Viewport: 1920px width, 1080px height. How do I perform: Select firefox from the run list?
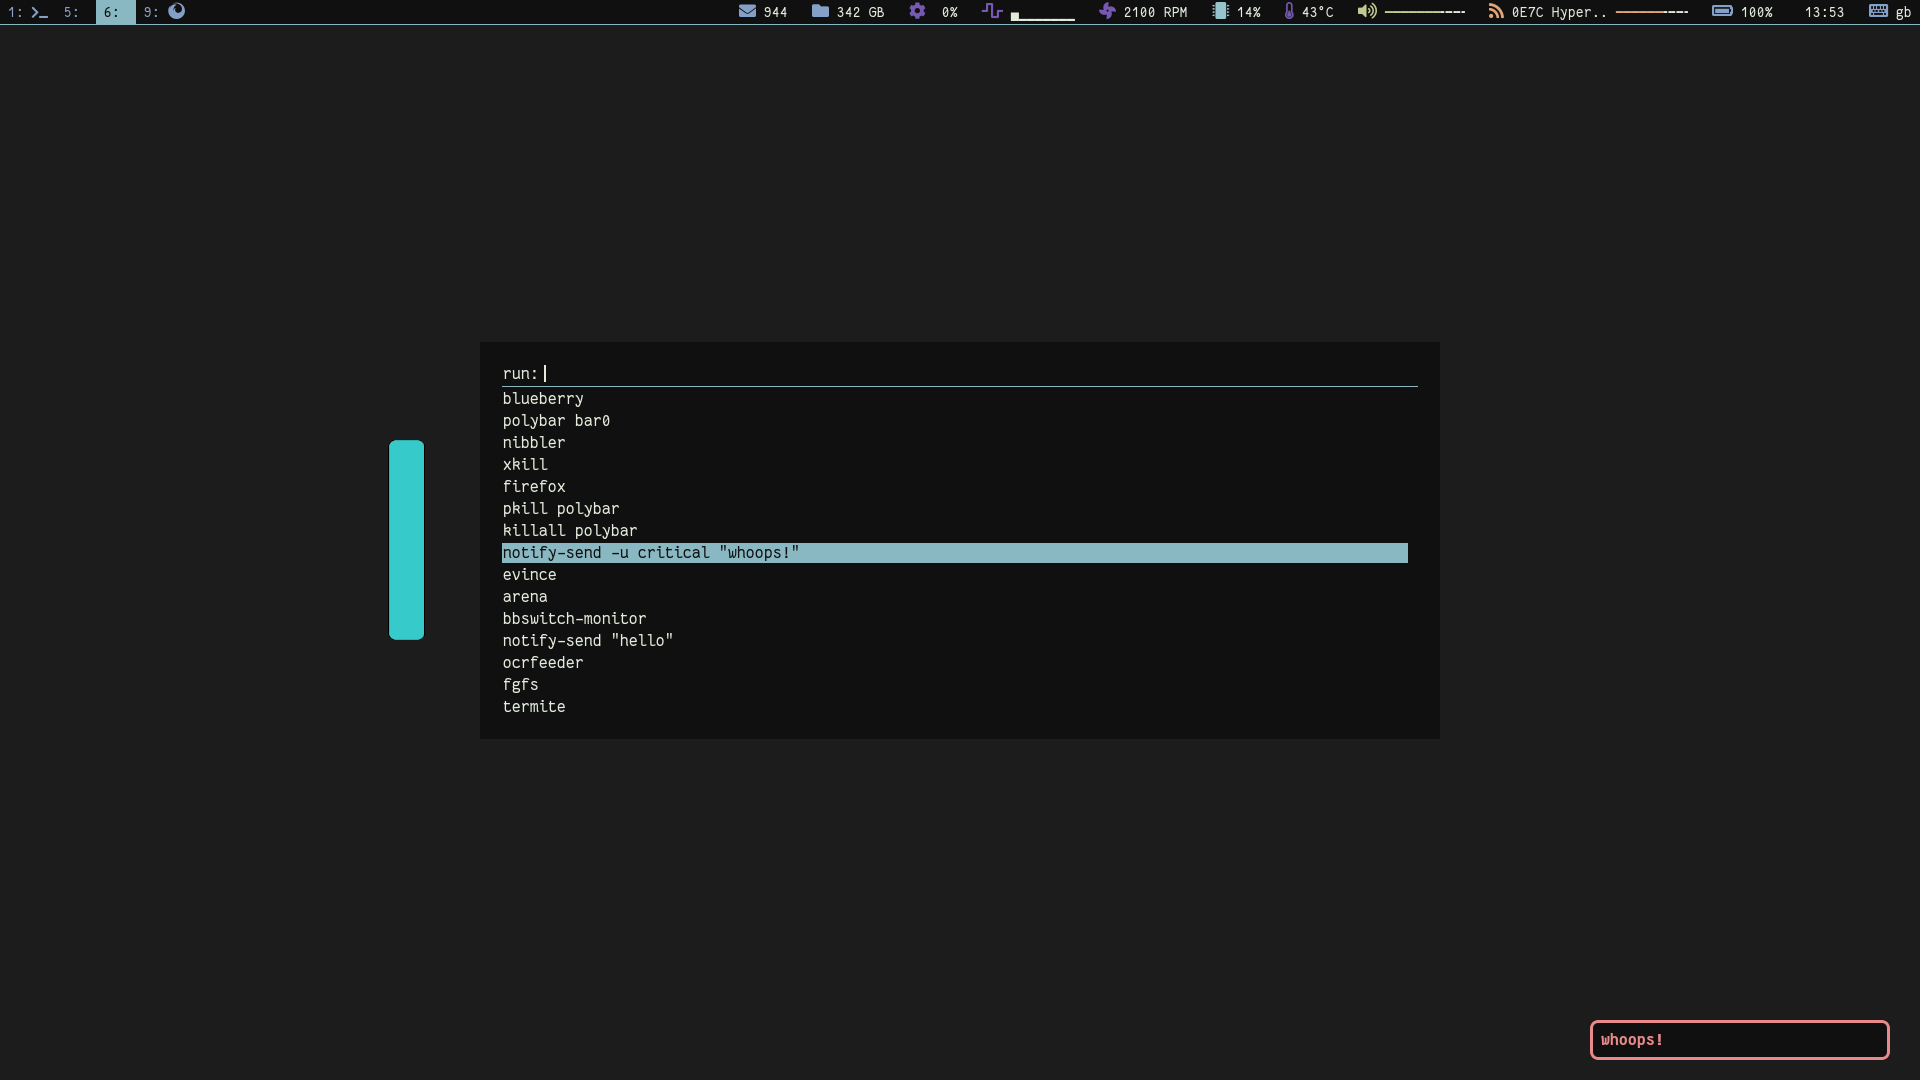(534, 487)
